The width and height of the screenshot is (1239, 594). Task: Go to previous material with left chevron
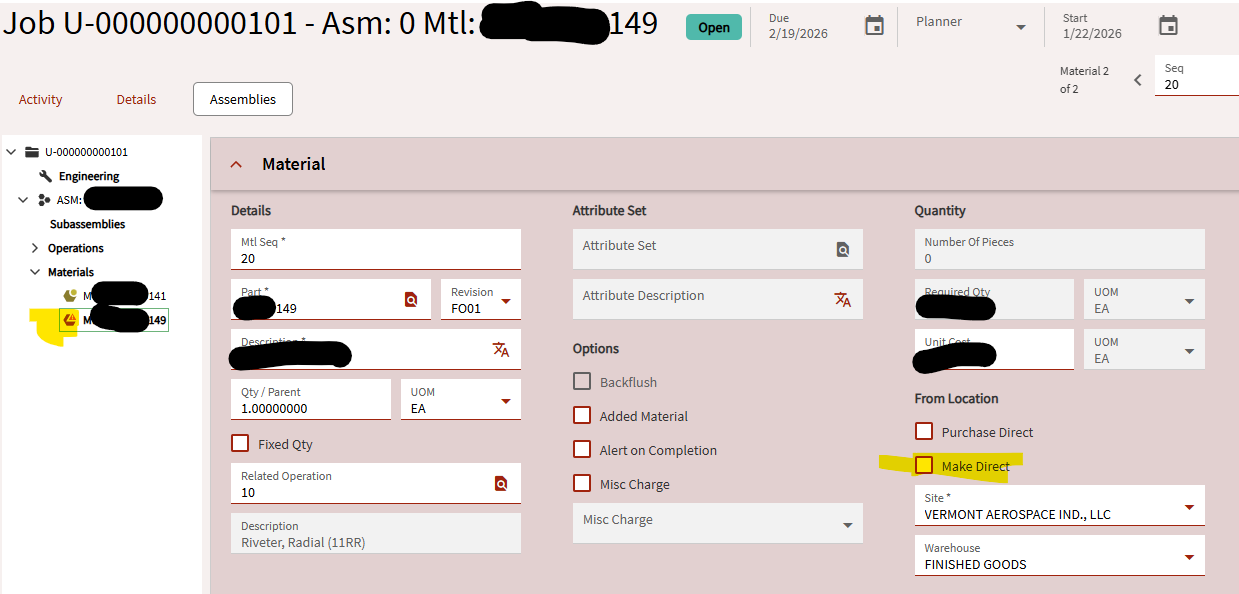(x=1137, y=80)
